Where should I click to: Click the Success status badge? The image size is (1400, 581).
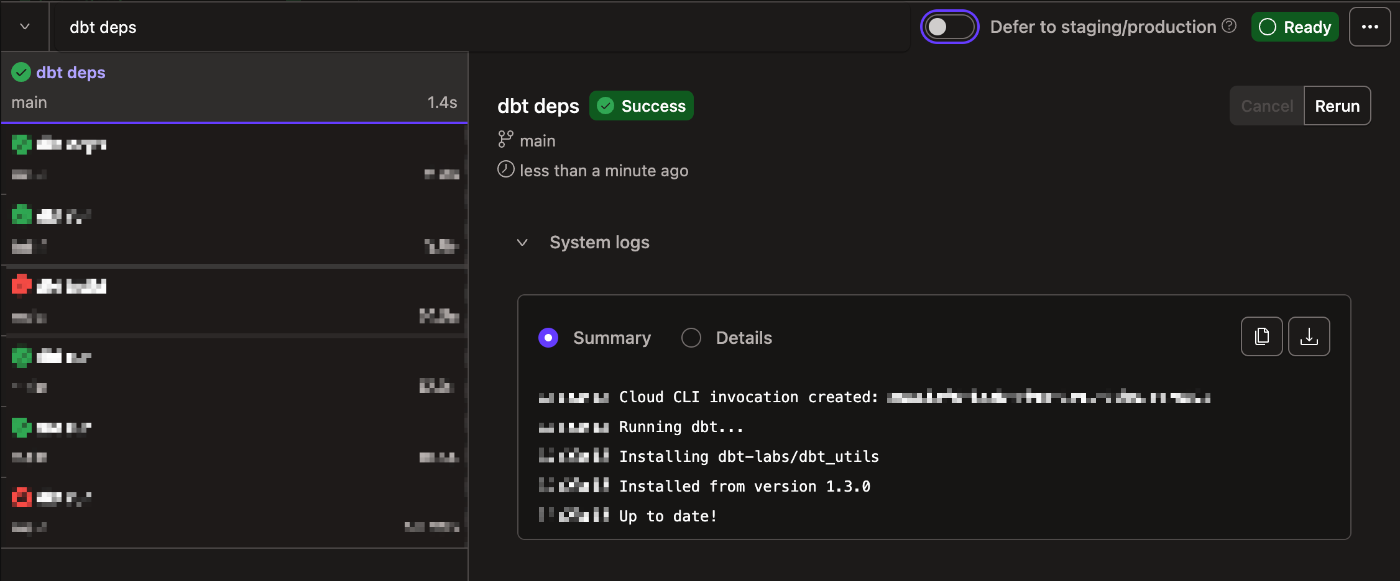click(x=641, y=106)
